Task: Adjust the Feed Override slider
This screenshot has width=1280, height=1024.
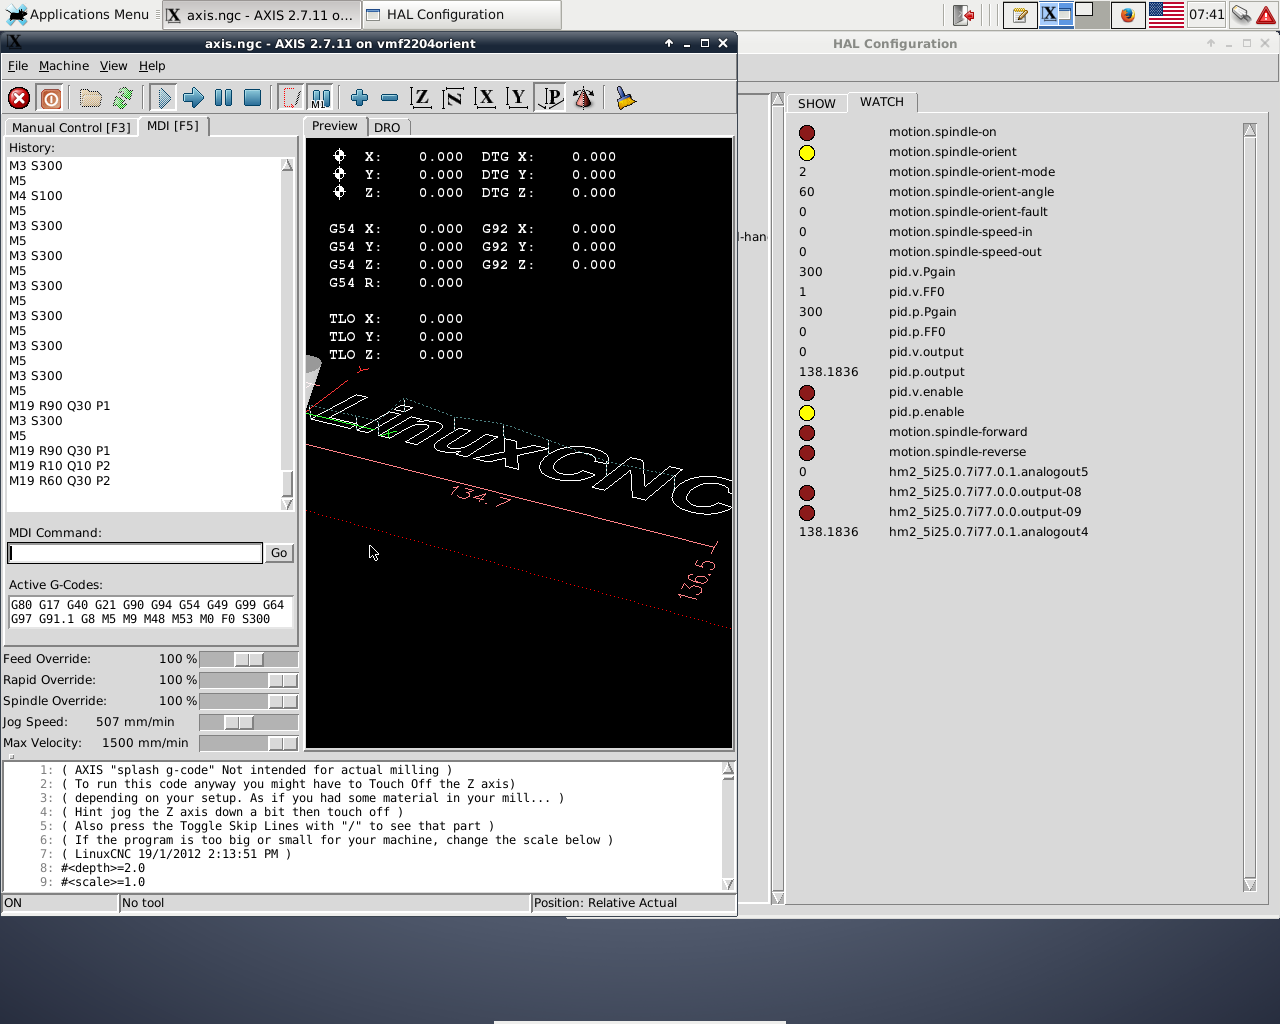Action: [x=248, y=659]
